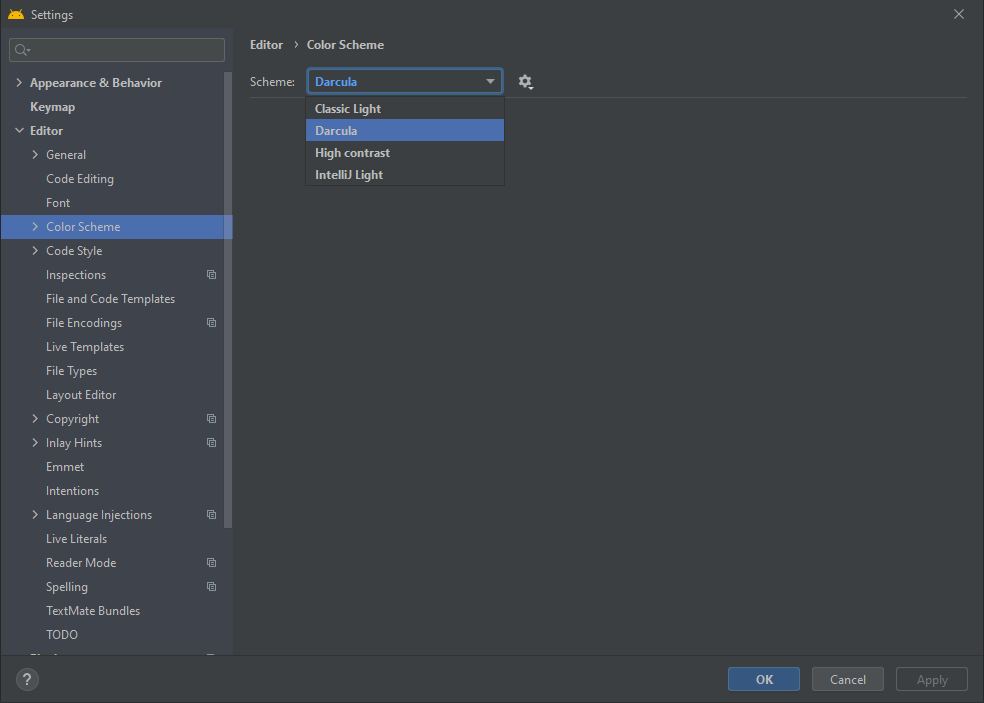The width and height of the screenshot is (984, 703).
Task: Open the scheme actions gear icon
Action: (525, 81)
